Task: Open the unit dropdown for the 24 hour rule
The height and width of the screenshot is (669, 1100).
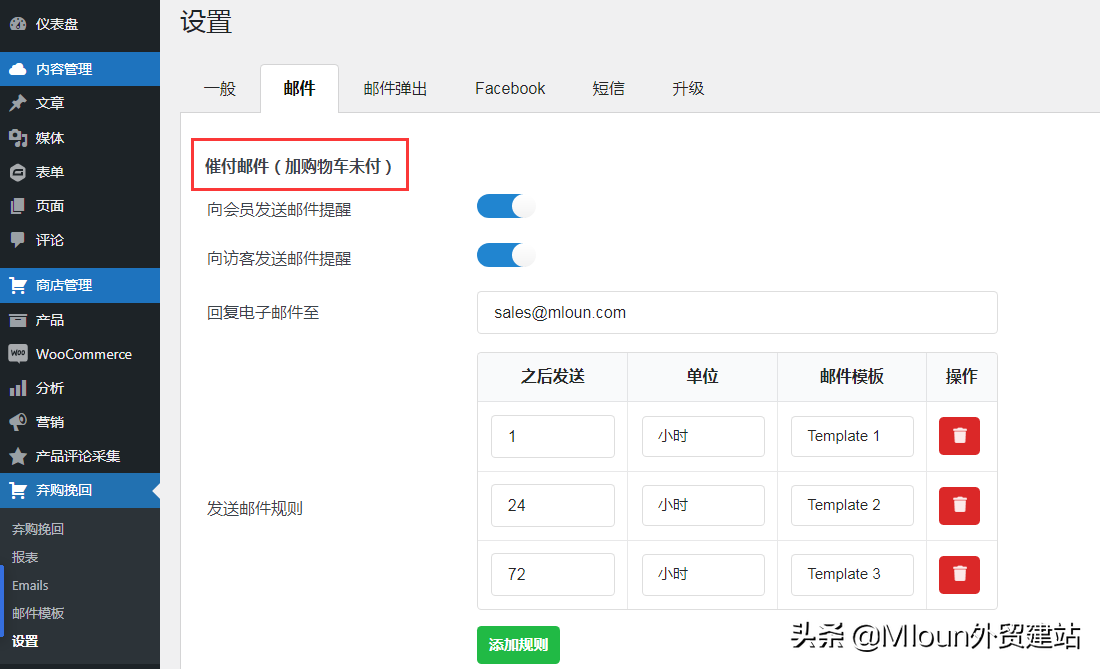Action: (703, 505)
